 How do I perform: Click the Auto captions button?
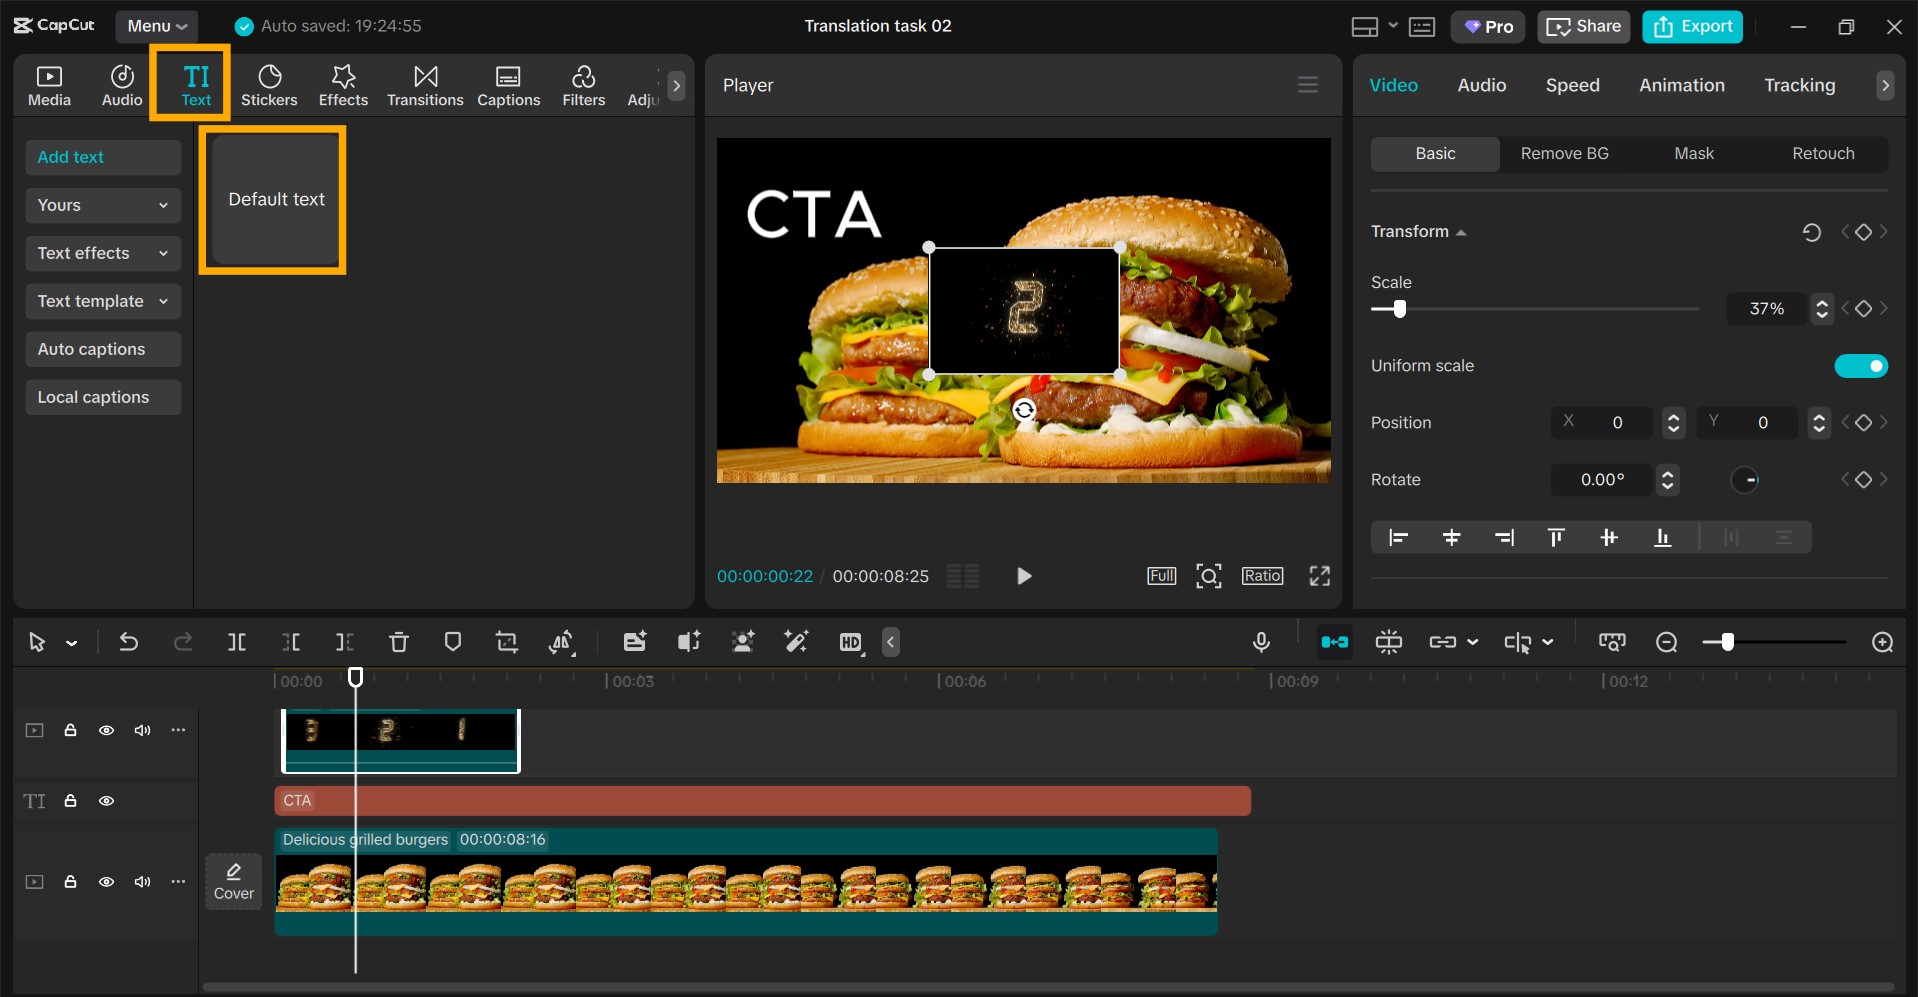click(x=103, y=349)
